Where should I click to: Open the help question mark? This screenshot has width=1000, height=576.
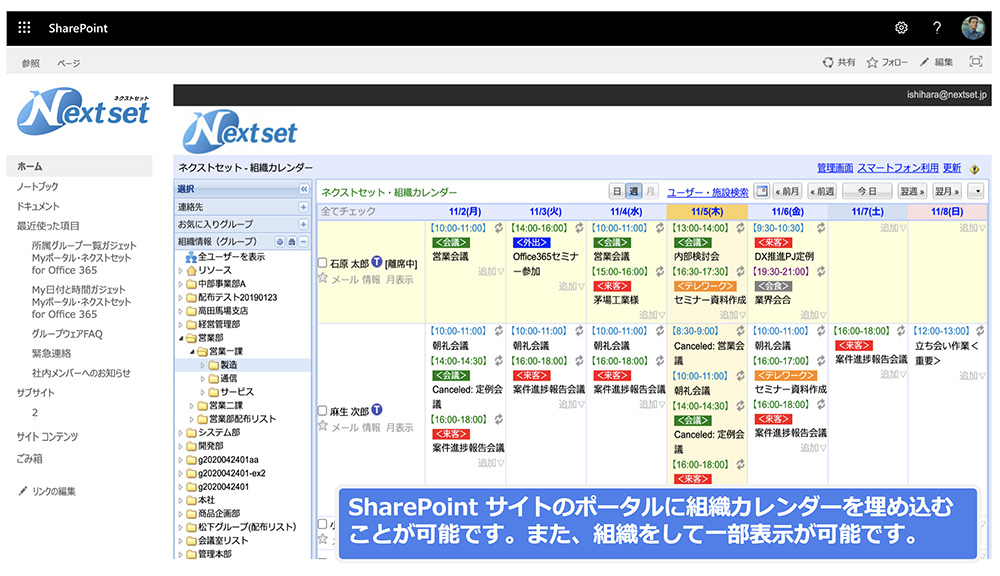(936, 27)
